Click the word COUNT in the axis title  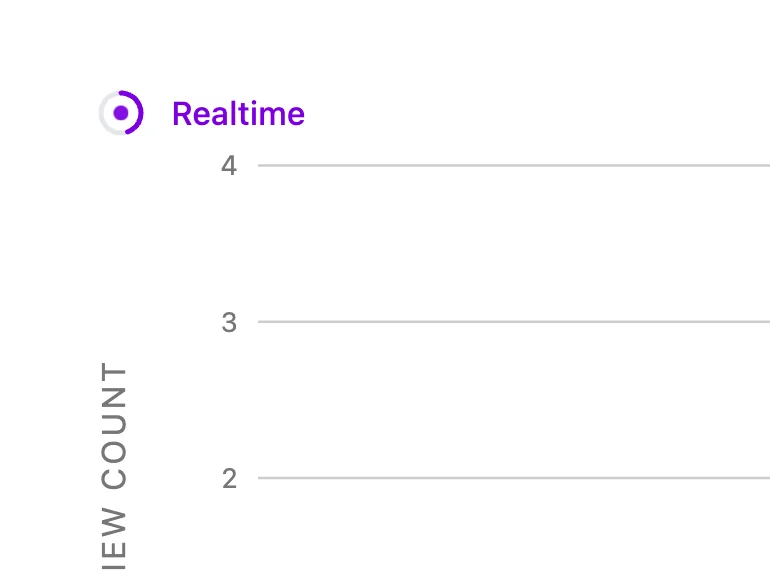115,427
